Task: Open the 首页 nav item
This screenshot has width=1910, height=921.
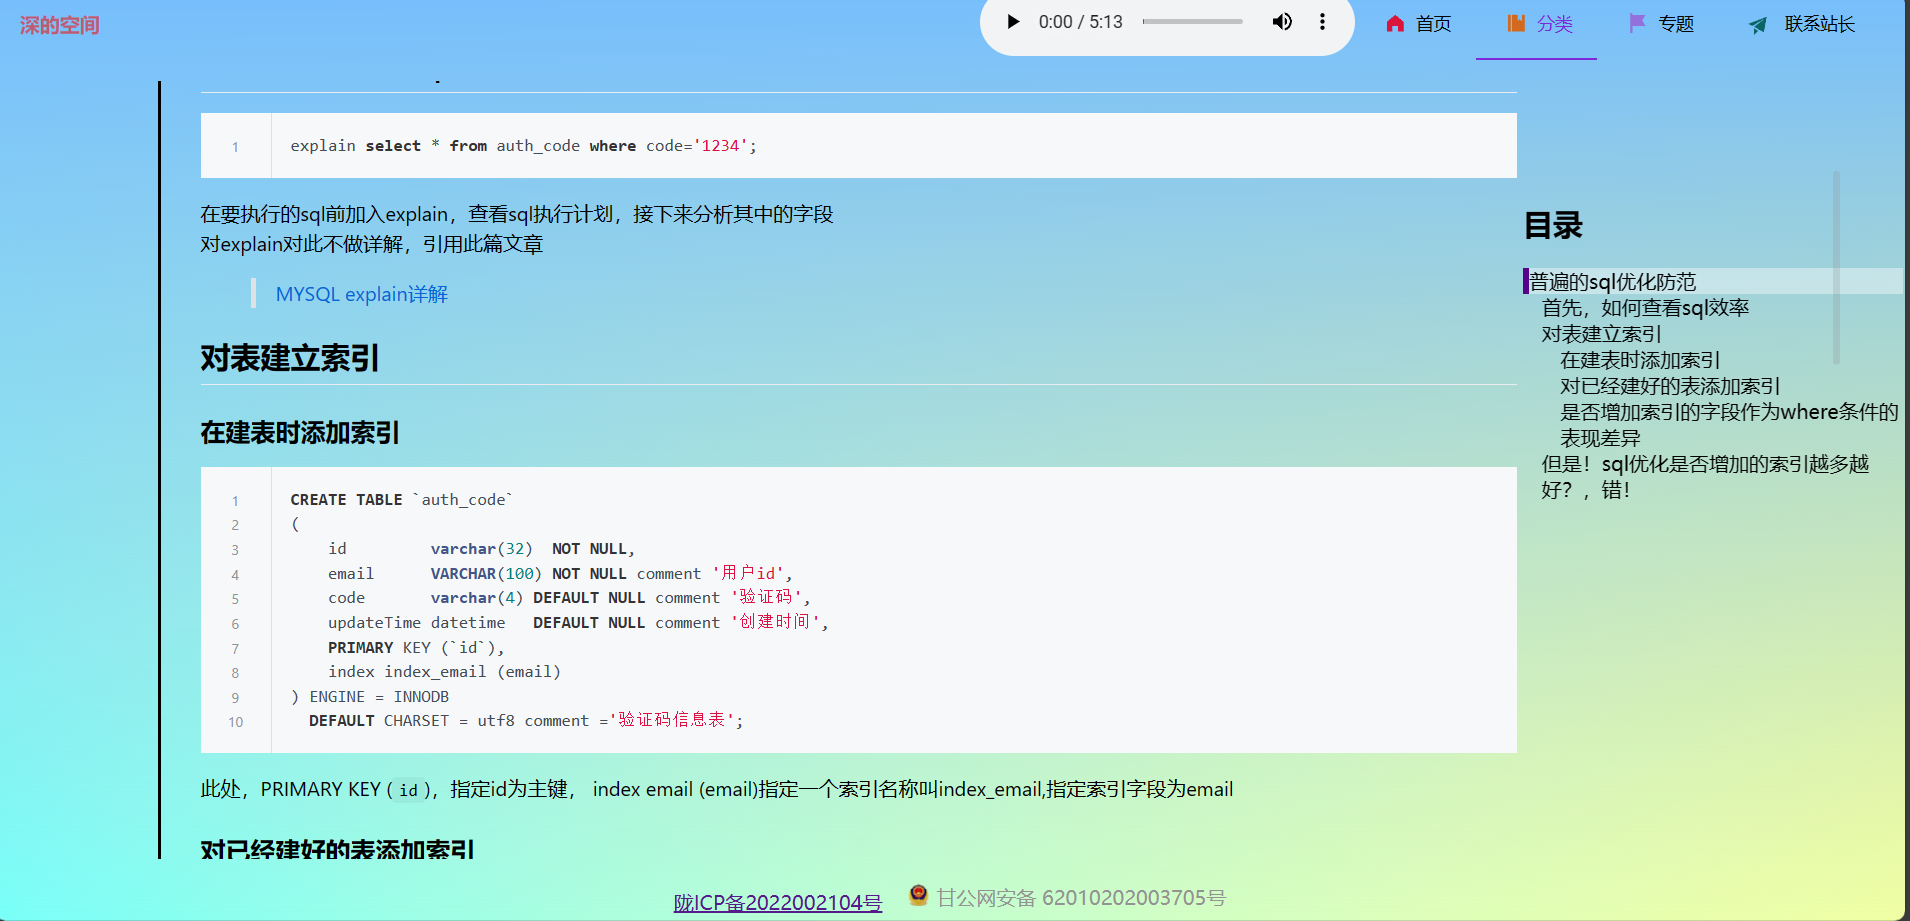Action: (x=1433, y=24)
